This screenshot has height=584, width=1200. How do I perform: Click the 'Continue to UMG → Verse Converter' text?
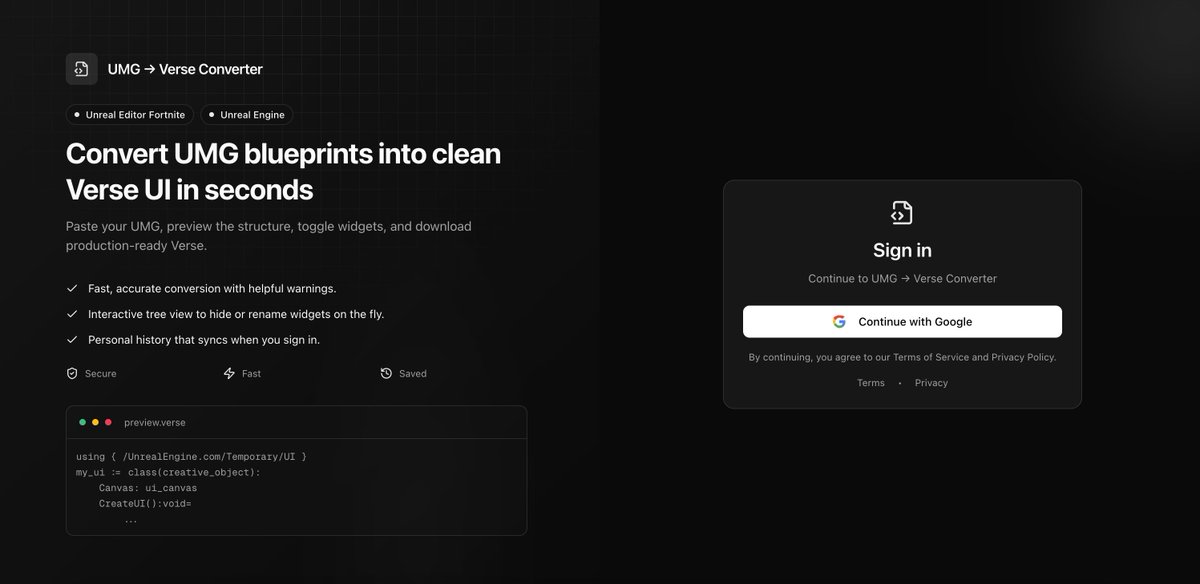click(x=902, y=279)
